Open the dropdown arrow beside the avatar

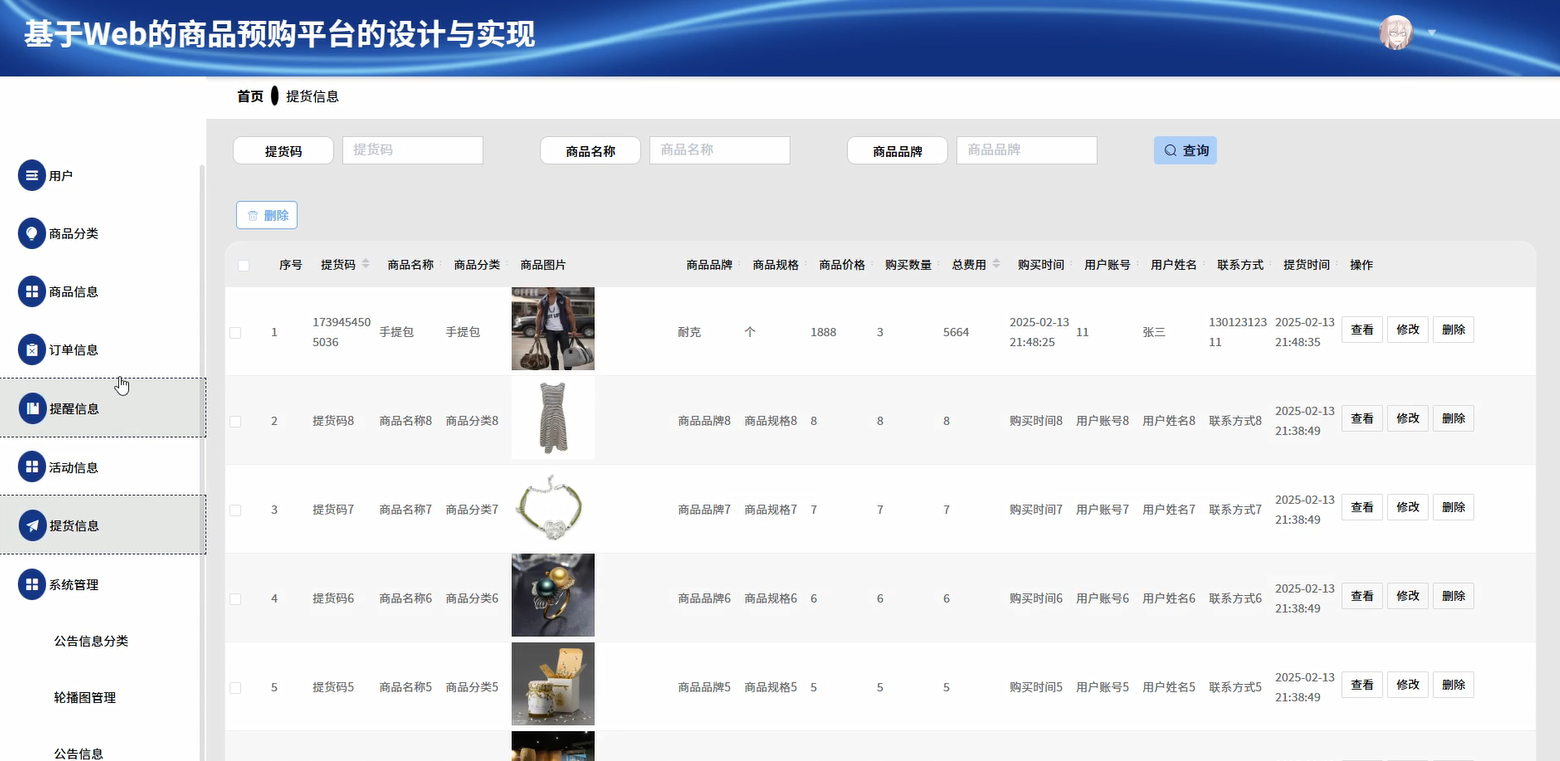coord(1432,33)
